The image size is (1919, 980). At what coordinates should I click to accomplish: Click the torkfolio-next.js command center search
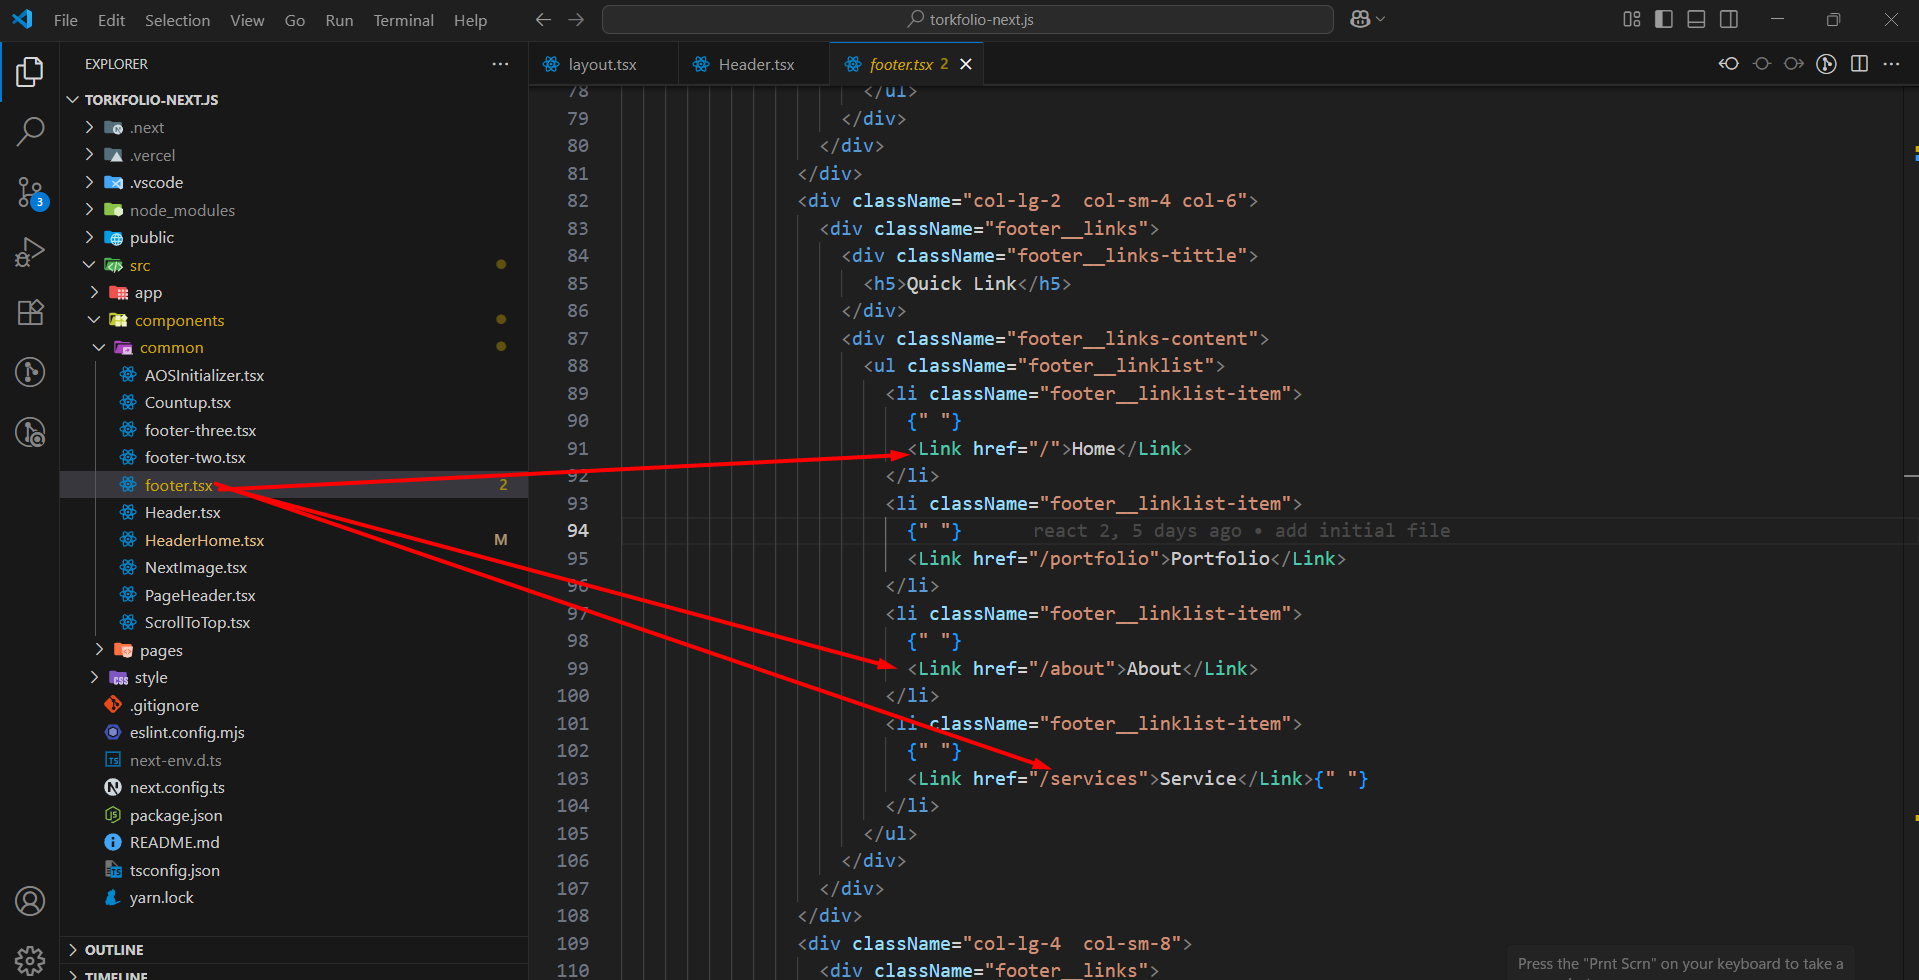pos(968,19)
